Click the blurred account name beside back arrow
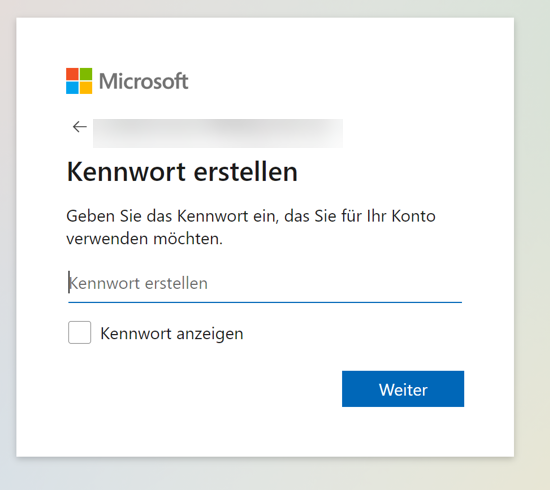Image resolution: width=550 pixels, height=490 pixels. [218, 133]
